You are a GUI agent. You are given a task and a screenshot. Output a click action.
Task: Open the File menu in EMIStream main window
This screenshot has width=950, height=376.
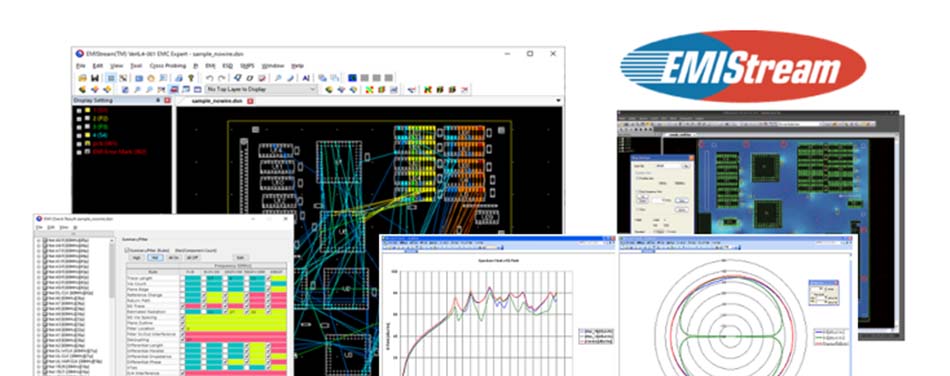click(x=81, y=65)
